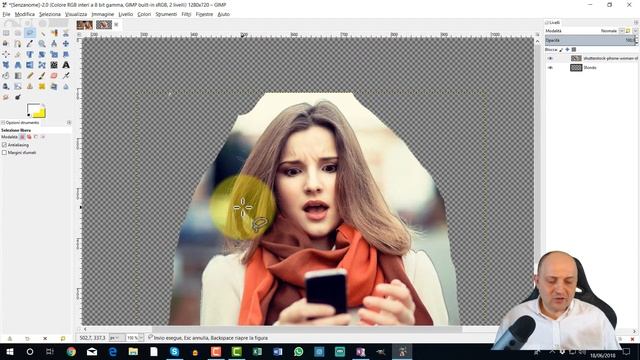This screenshot has width=640, height=360.
Task: Select the Ellipse Select tool
Action: click(x=18, y=33)
